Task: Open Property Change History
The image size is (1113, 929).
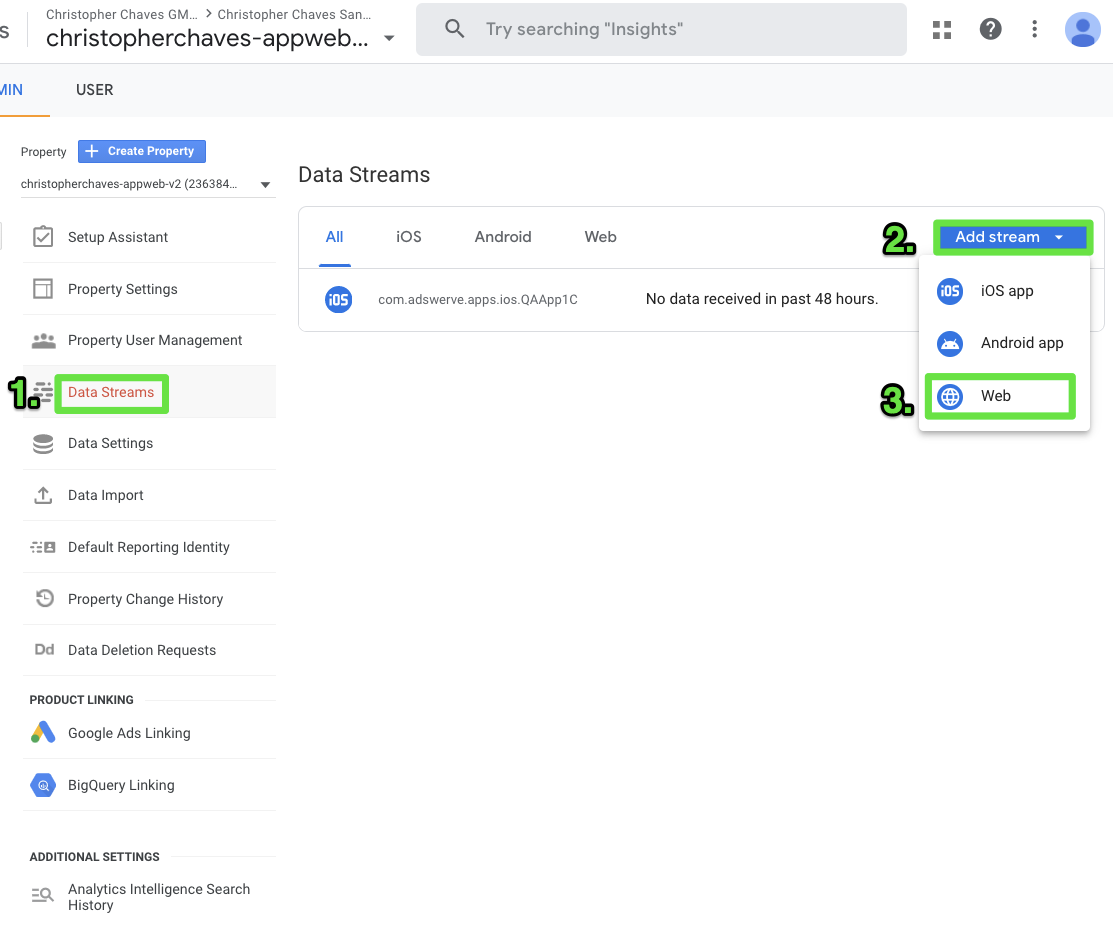Action: point(150,599)
